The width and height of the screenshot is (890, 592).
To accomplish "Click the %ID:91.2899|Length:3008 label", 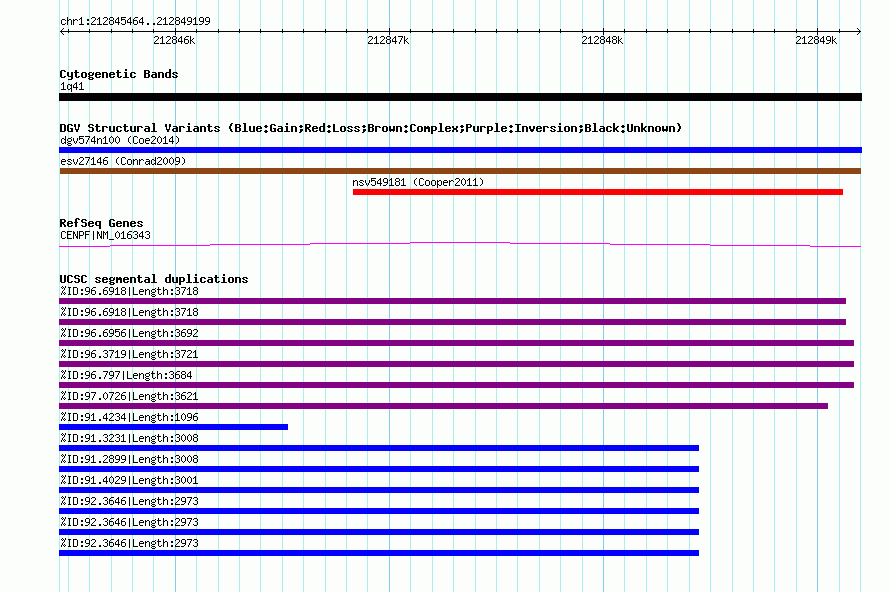I will 129,459.
